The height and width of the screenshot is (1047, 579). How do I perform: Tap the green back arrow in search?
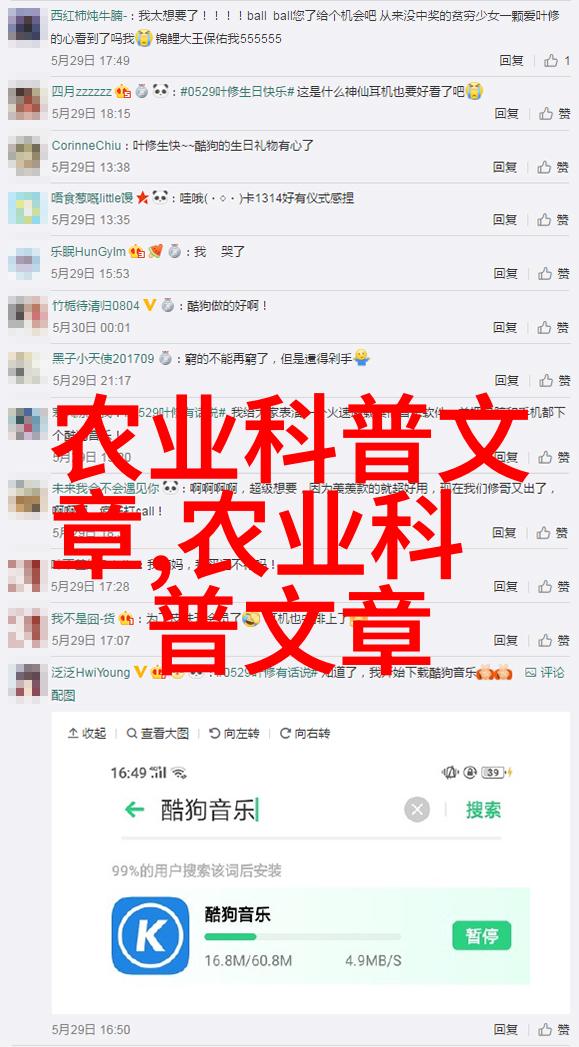(x=135, y=810)
